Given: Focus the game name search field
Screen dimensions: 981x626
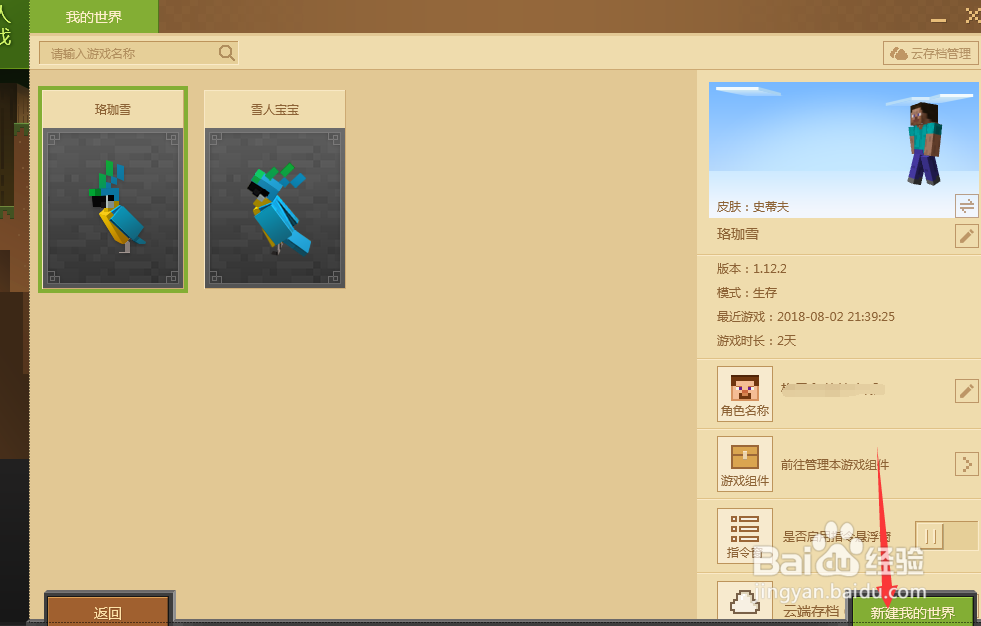Looking at the screenshot, I should tap(138, 53).
